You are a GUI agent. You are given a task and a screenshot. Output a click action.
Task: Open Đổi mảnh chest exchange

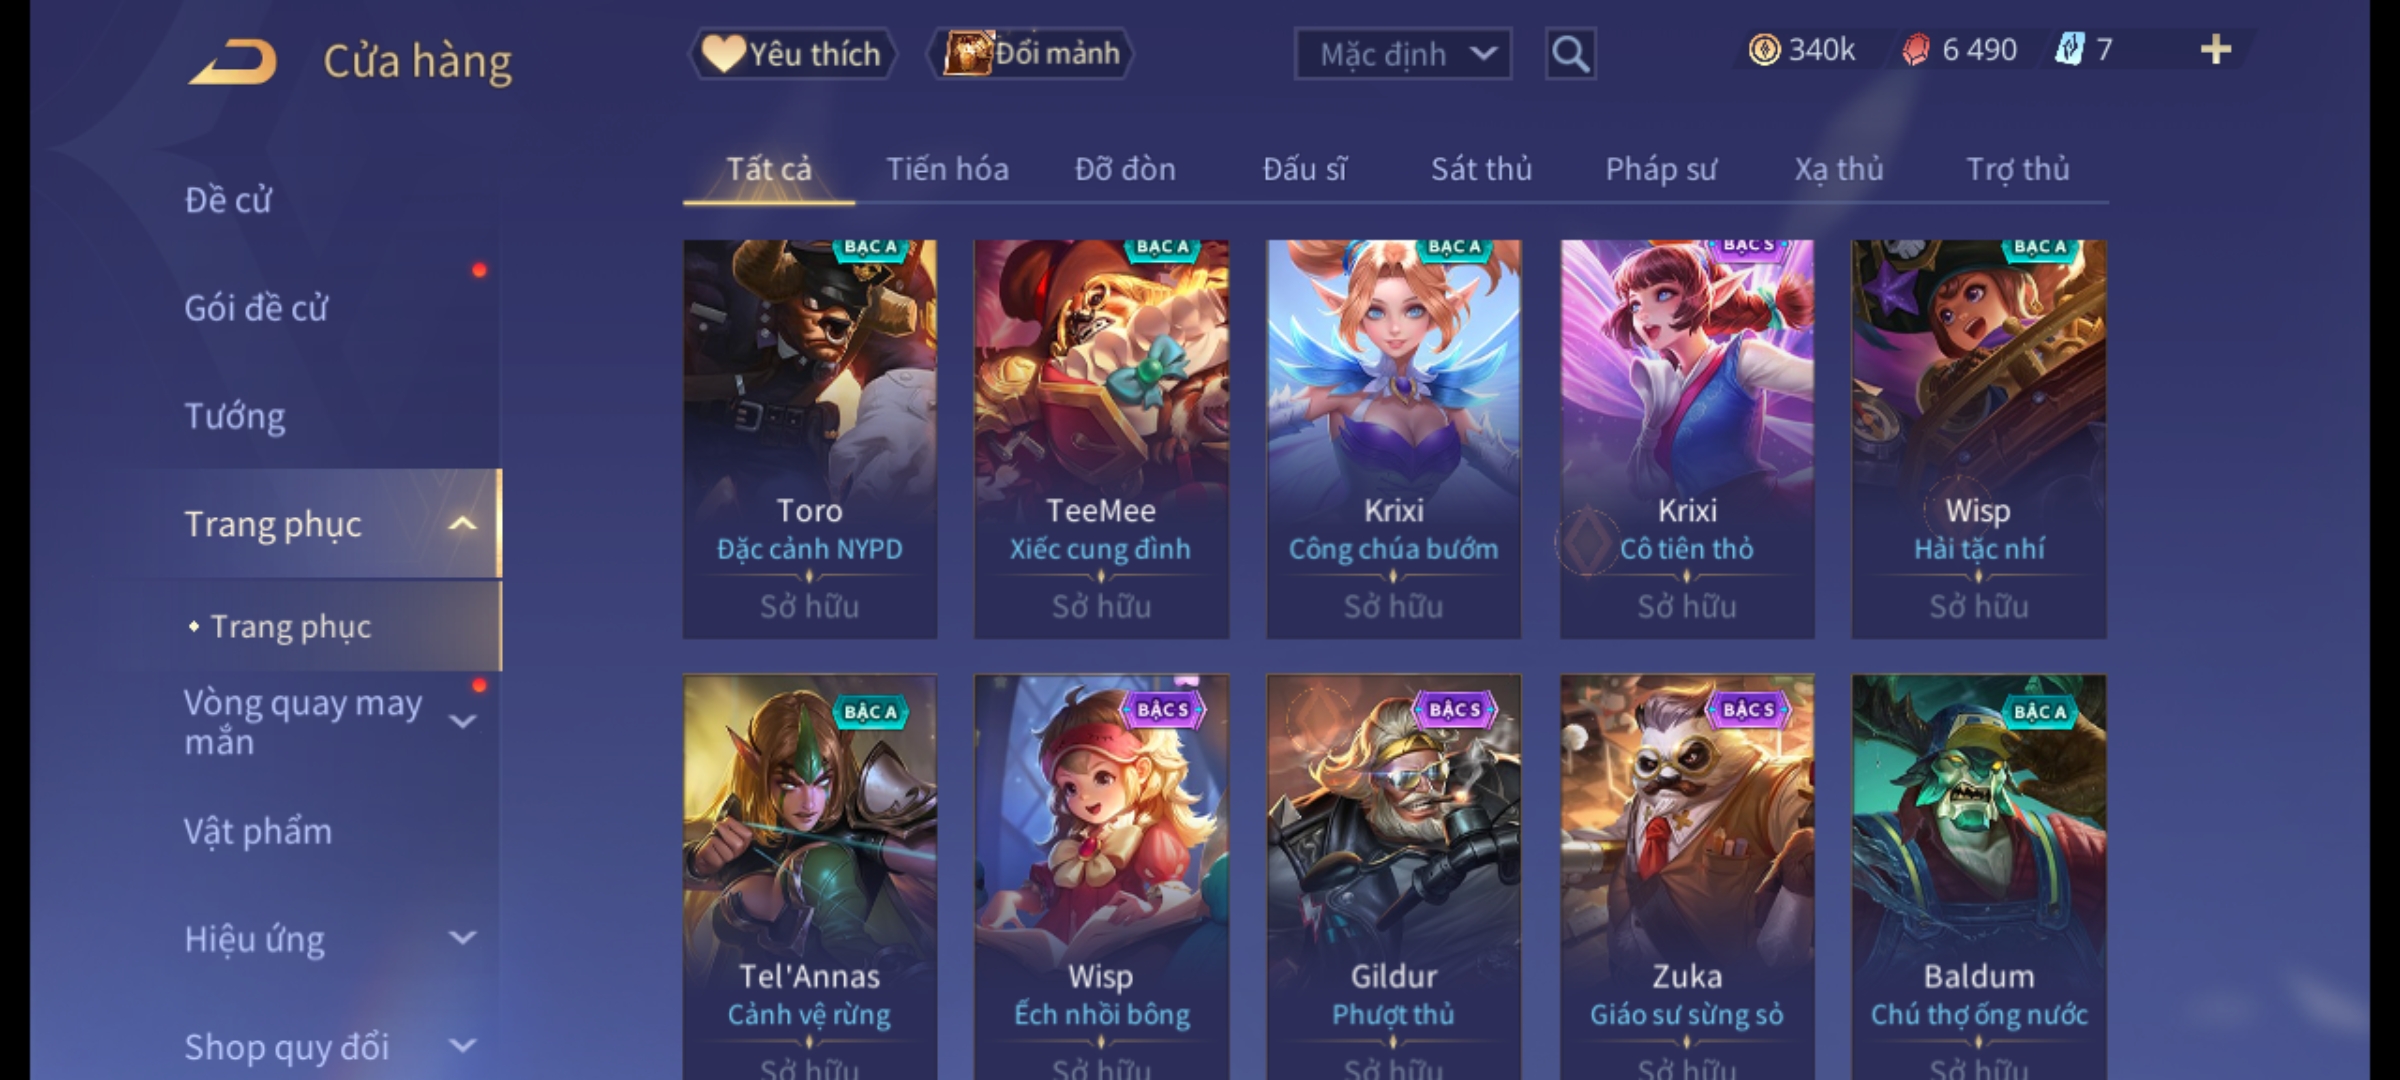coord(1031,54)
